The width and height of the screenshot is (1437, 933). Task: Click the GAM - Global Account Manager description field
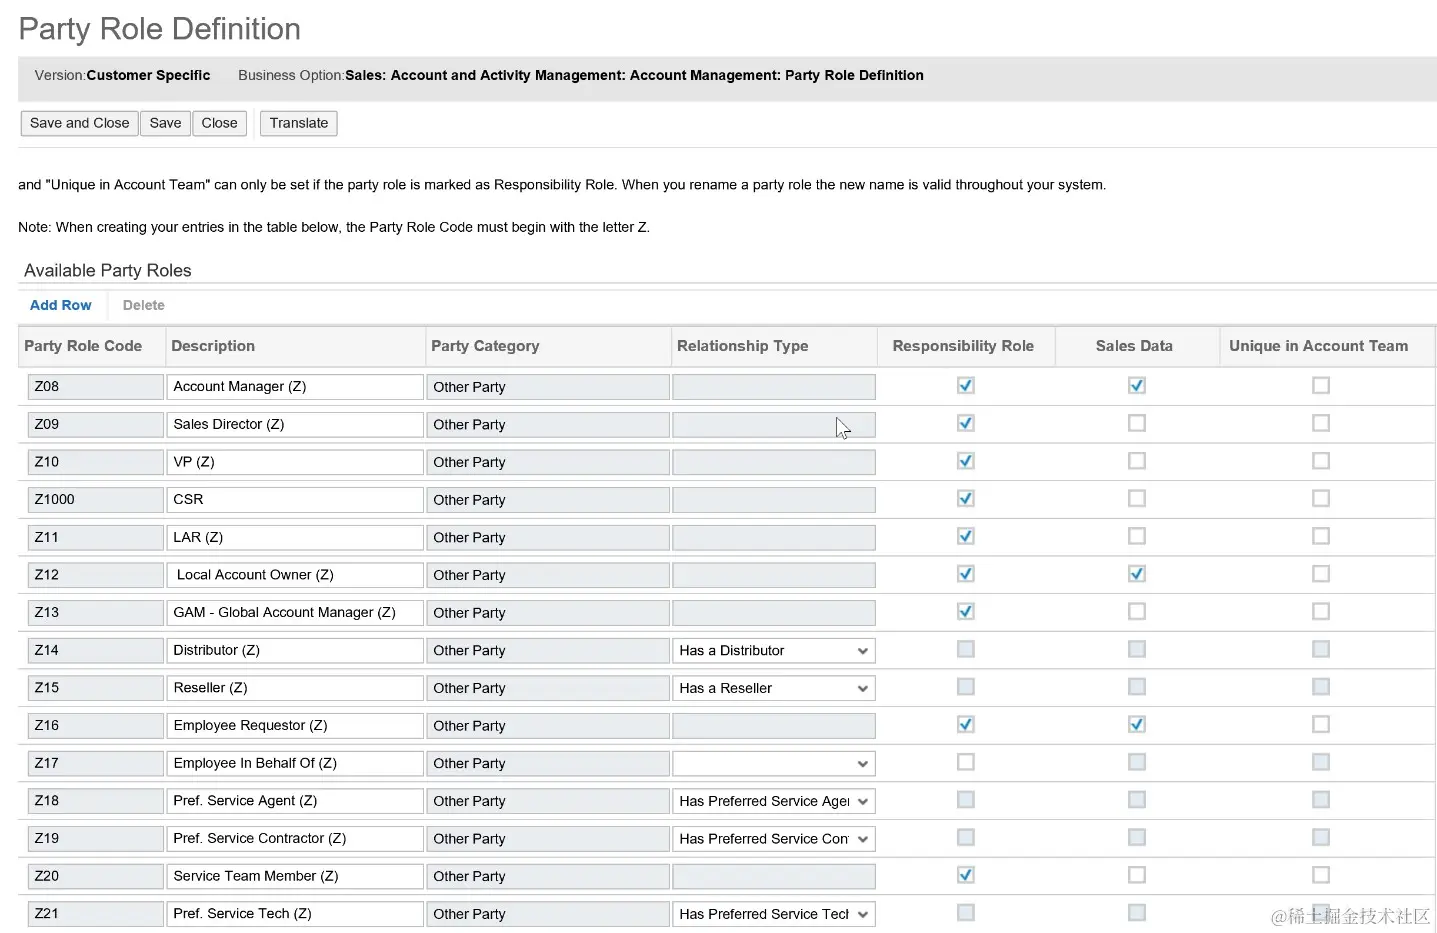click(x=294, y=612)
